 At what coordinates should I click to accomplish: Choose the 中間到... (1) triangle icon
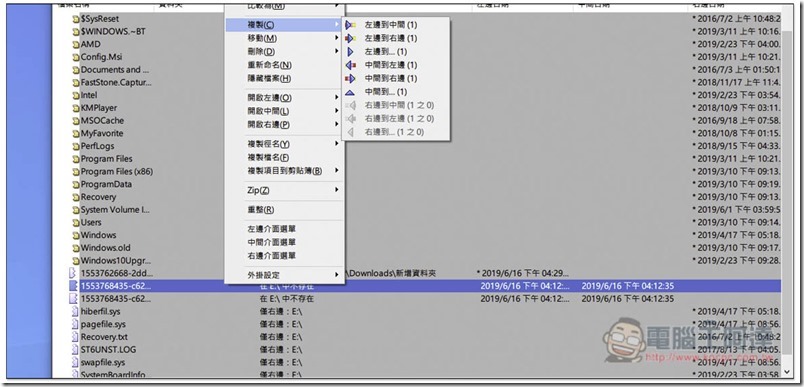350,92
